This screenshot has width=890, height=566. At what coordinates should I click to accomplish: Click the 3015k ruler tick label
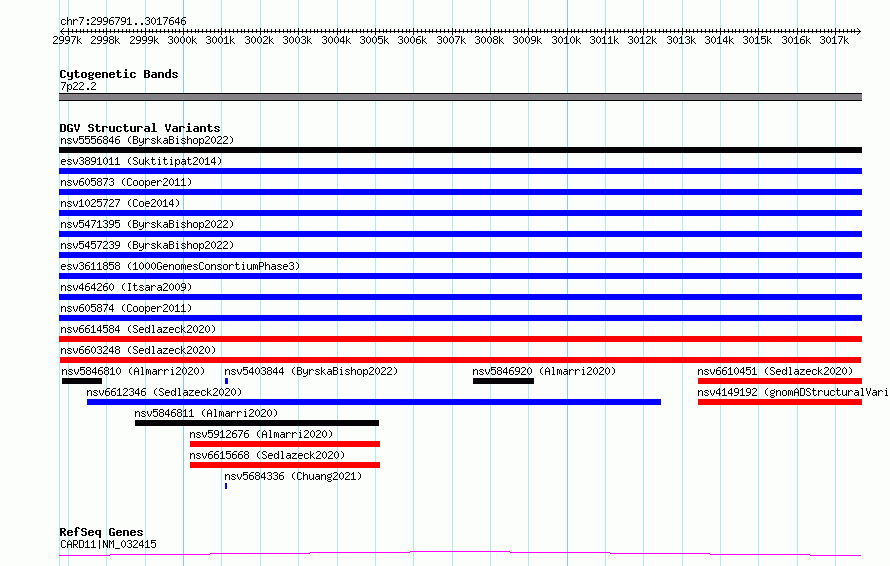click(x=757, y=41)
